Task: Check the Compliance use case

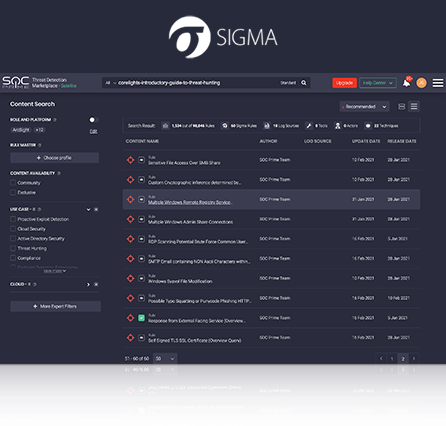Action: pos(13,258)
